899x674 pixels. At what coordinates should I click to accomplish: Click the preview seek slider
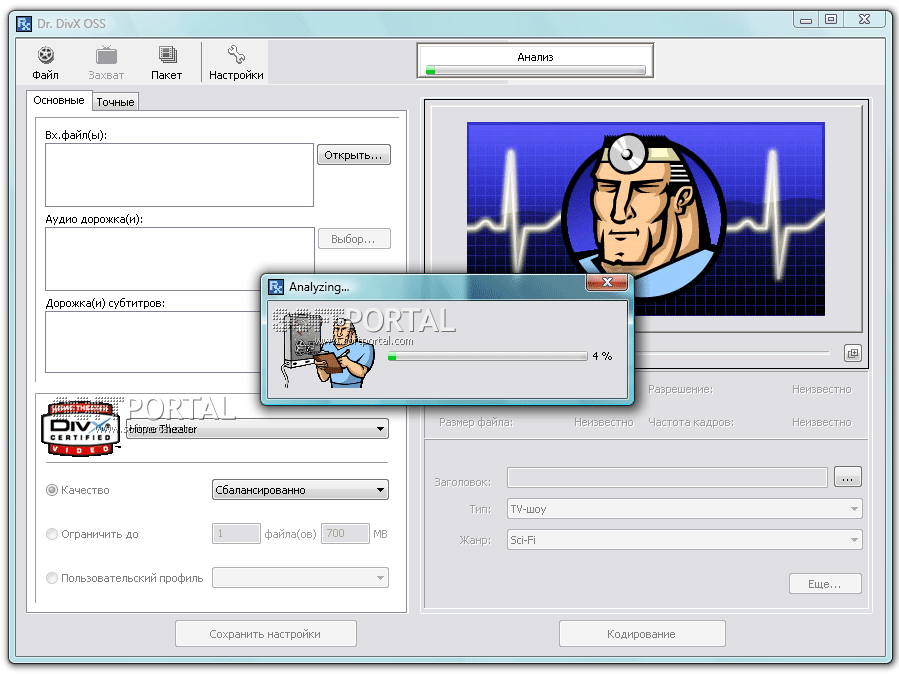(x=732, y=352)
